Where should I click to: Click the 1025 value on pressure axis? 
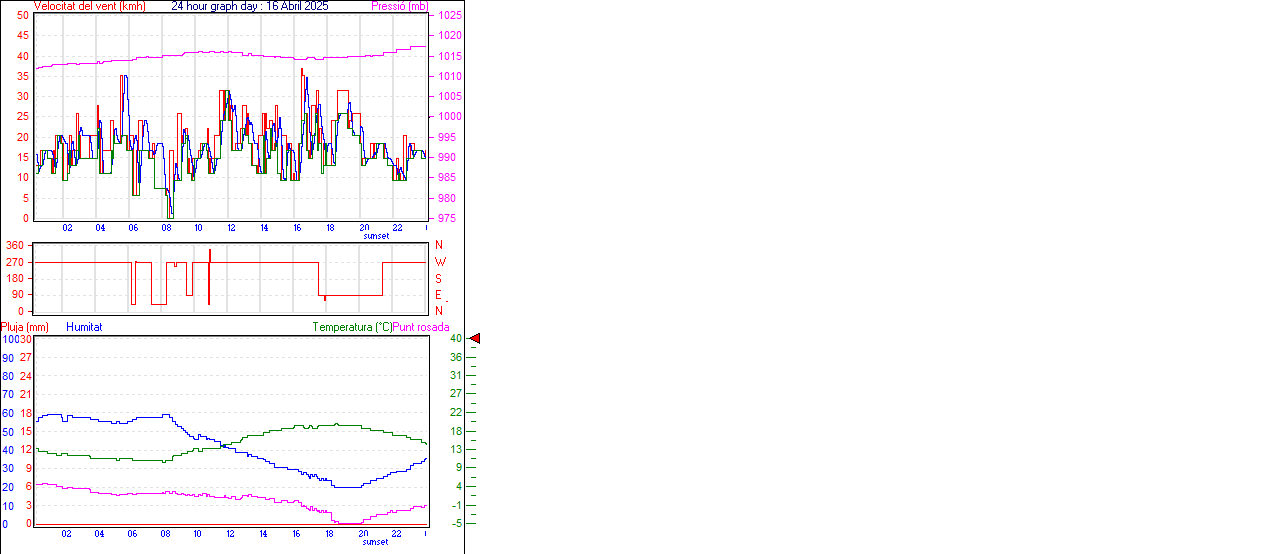(x=449, y=16)
